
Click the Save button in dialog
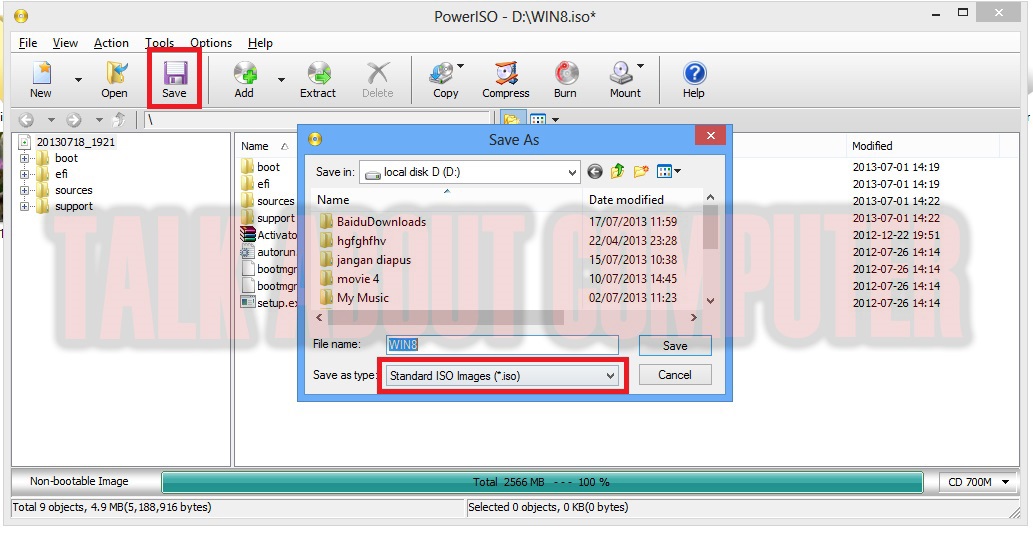[675, 346]
